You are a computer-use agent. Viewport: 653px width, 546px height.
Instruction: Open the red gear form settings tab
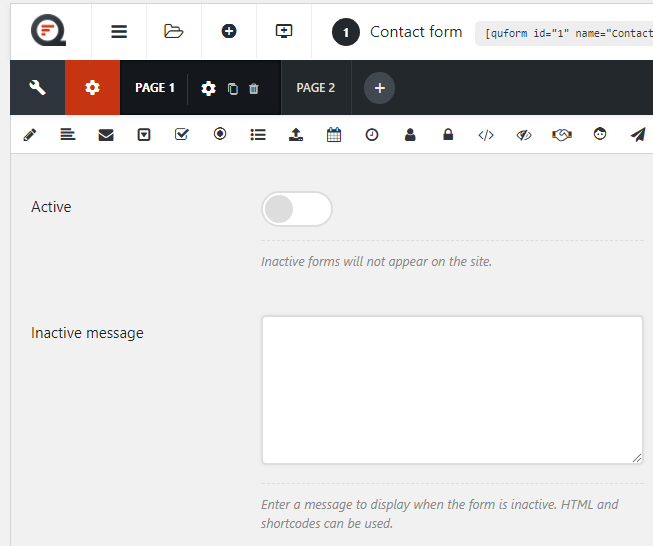tap(92, 87)
